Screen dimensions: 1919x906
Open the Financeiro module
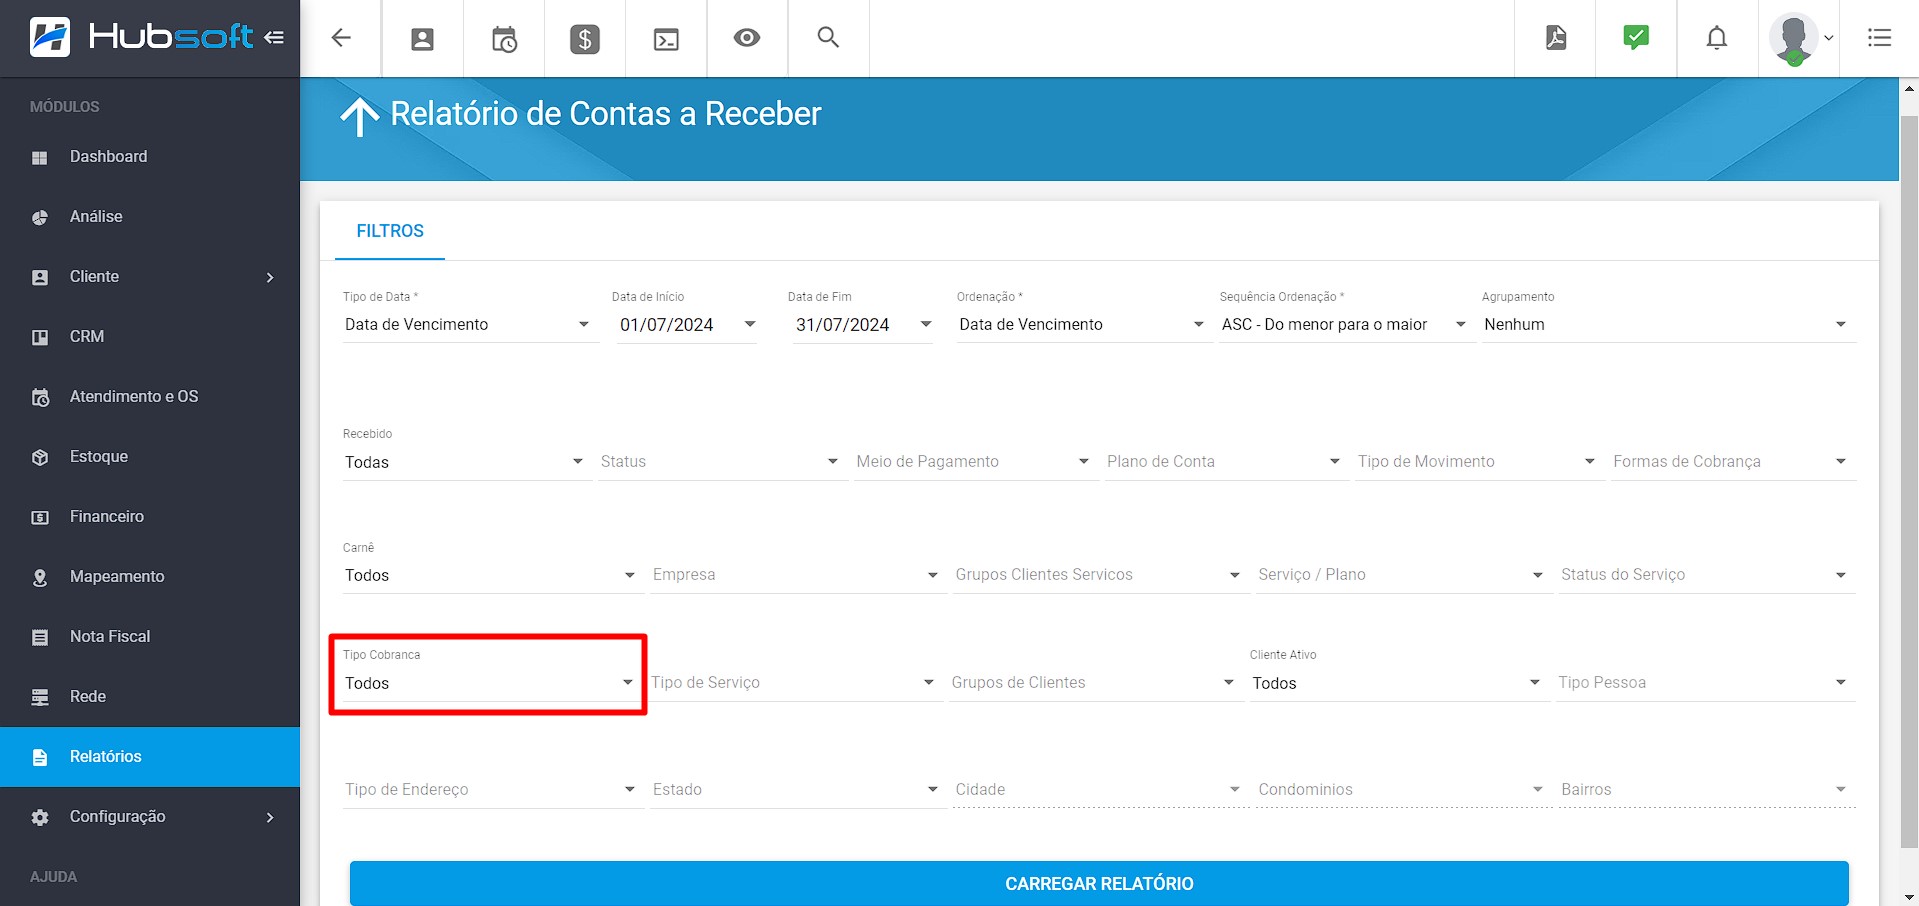(x=150, y=517)
